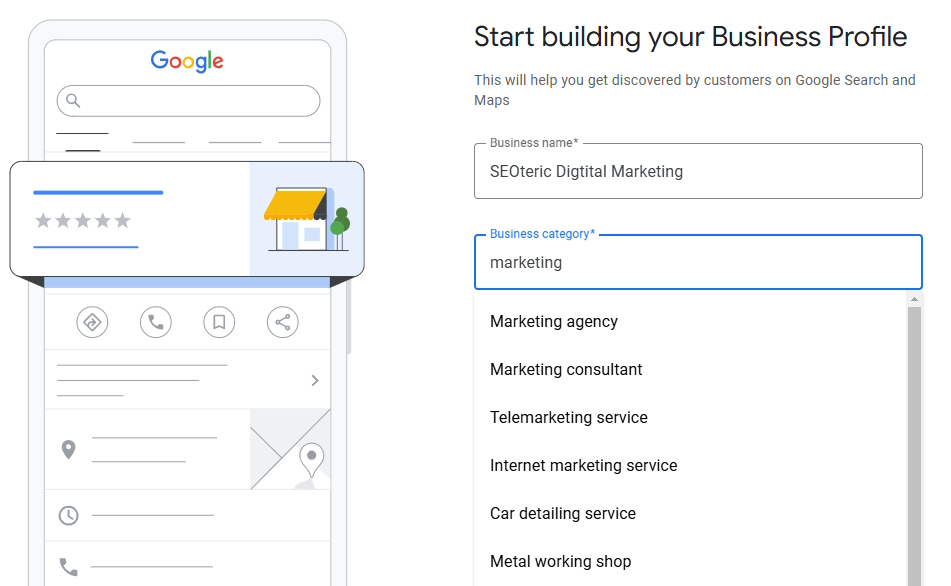The image size is (951, 586).
Task: Click the clock hours icon
Action: 69,516
